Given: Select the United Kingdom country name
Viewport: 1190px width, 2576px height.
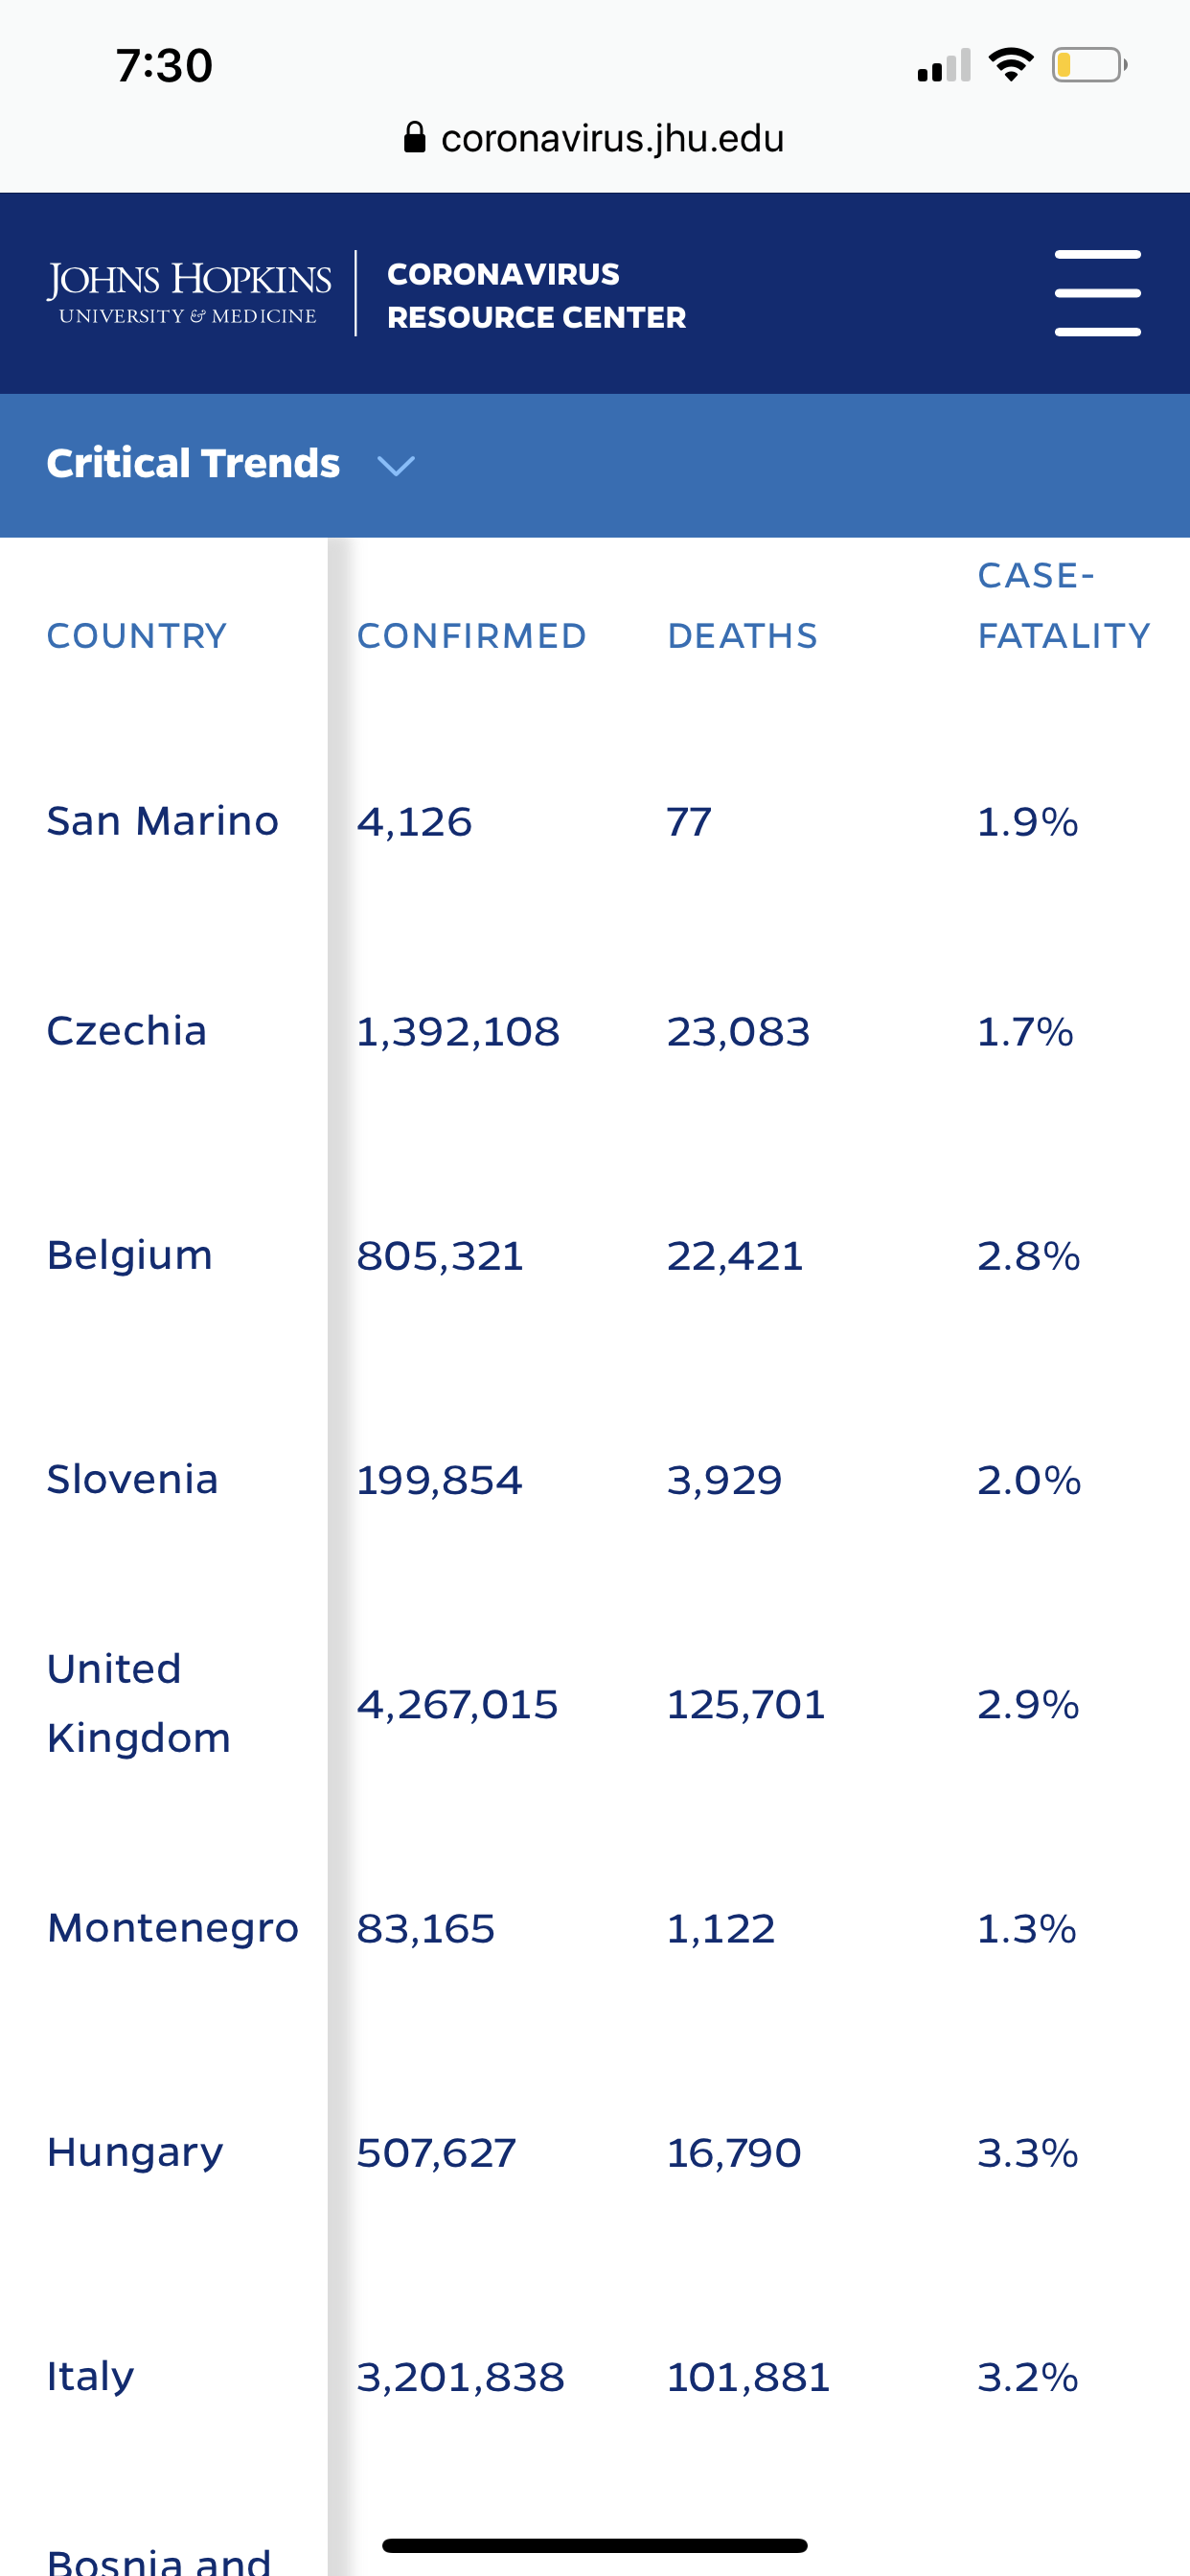Looking at the screenshot, I should [x=139, y=1703].
